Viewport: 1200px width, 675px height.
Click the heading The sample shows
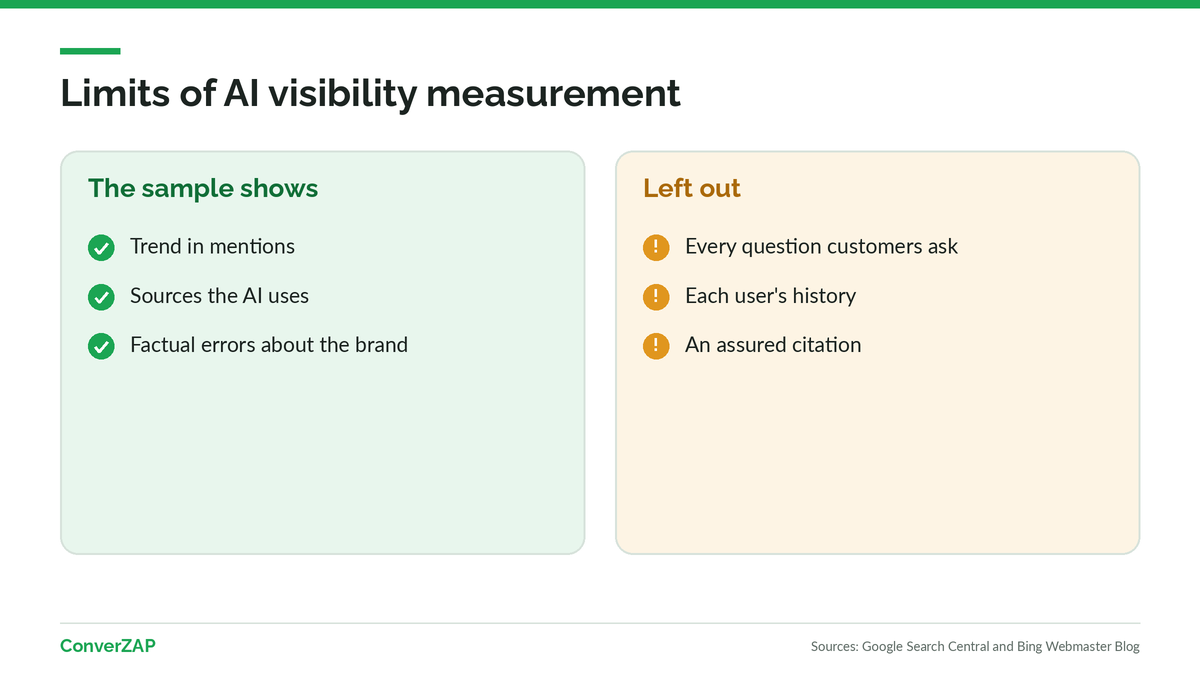tap(203, 188)
